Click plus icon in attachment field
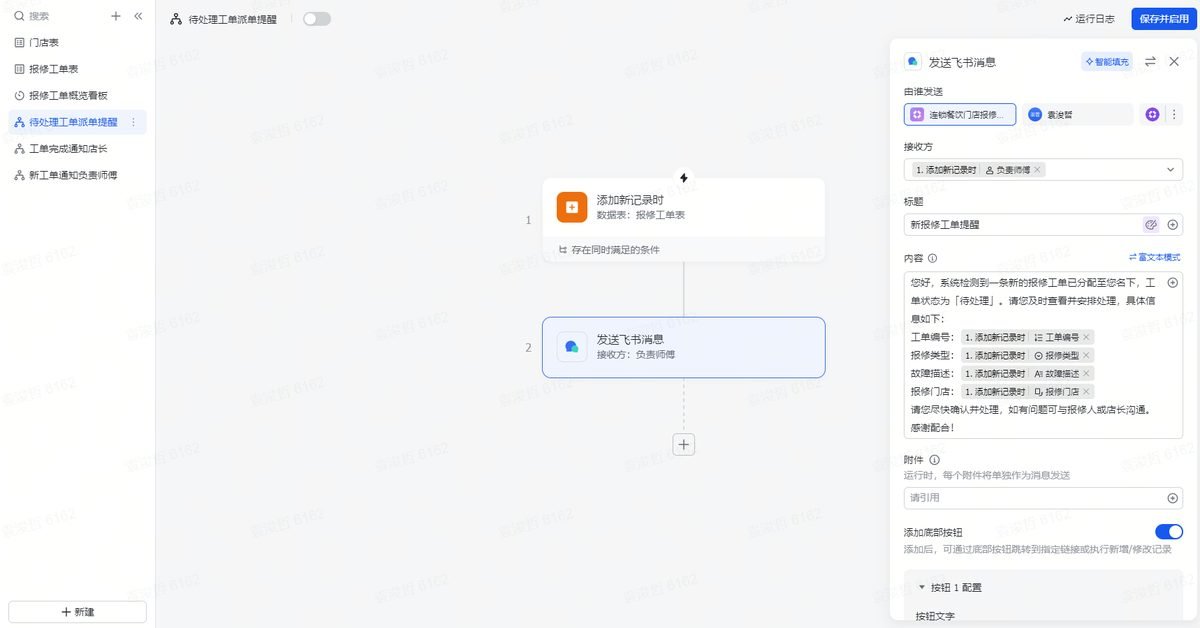 1173,498
